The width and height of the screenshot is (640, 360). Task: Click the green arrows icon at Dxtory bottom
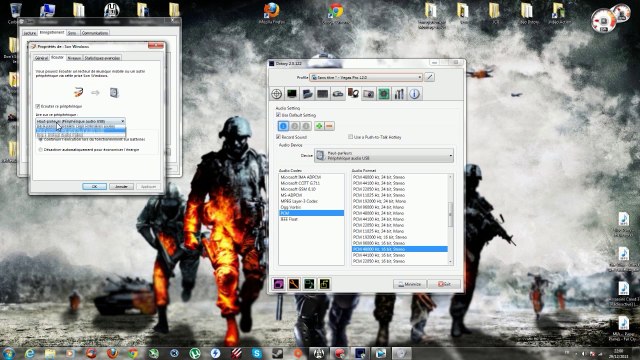(309, 284)
